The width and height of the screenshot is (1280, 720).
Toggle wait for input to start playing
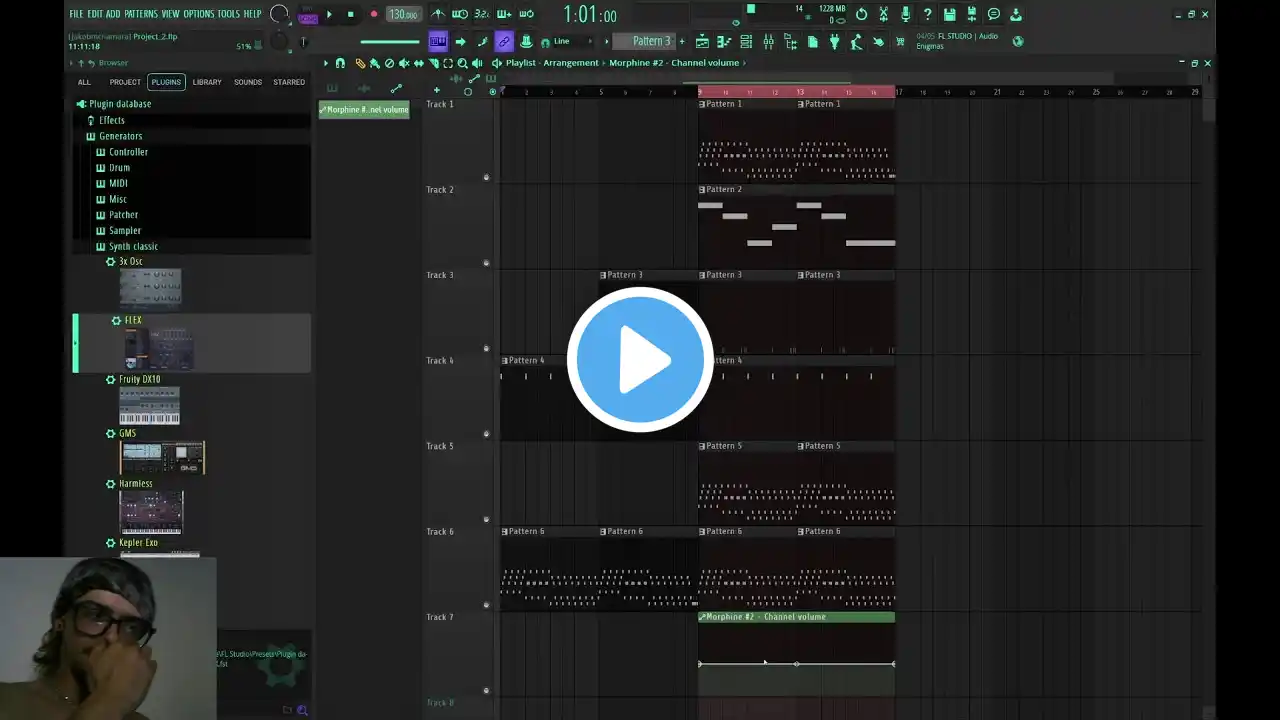click(460, 14)
